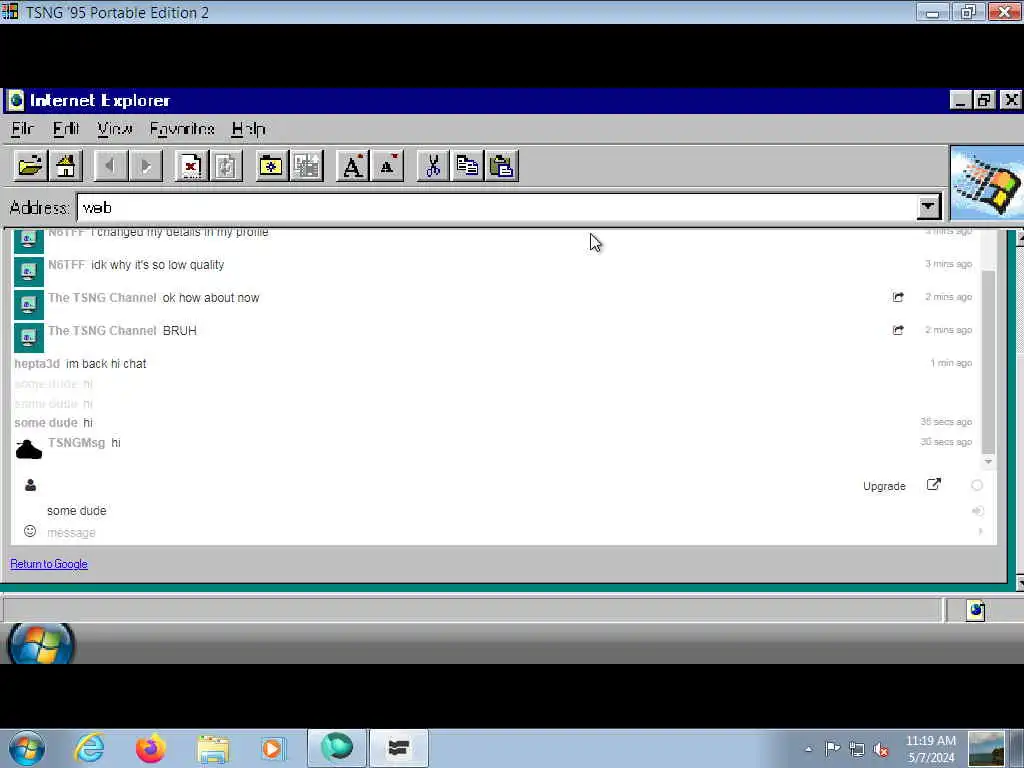Viewport: 1024px width, 768px height.
Task: Go to the Home page icon
Action: (65, 166)
